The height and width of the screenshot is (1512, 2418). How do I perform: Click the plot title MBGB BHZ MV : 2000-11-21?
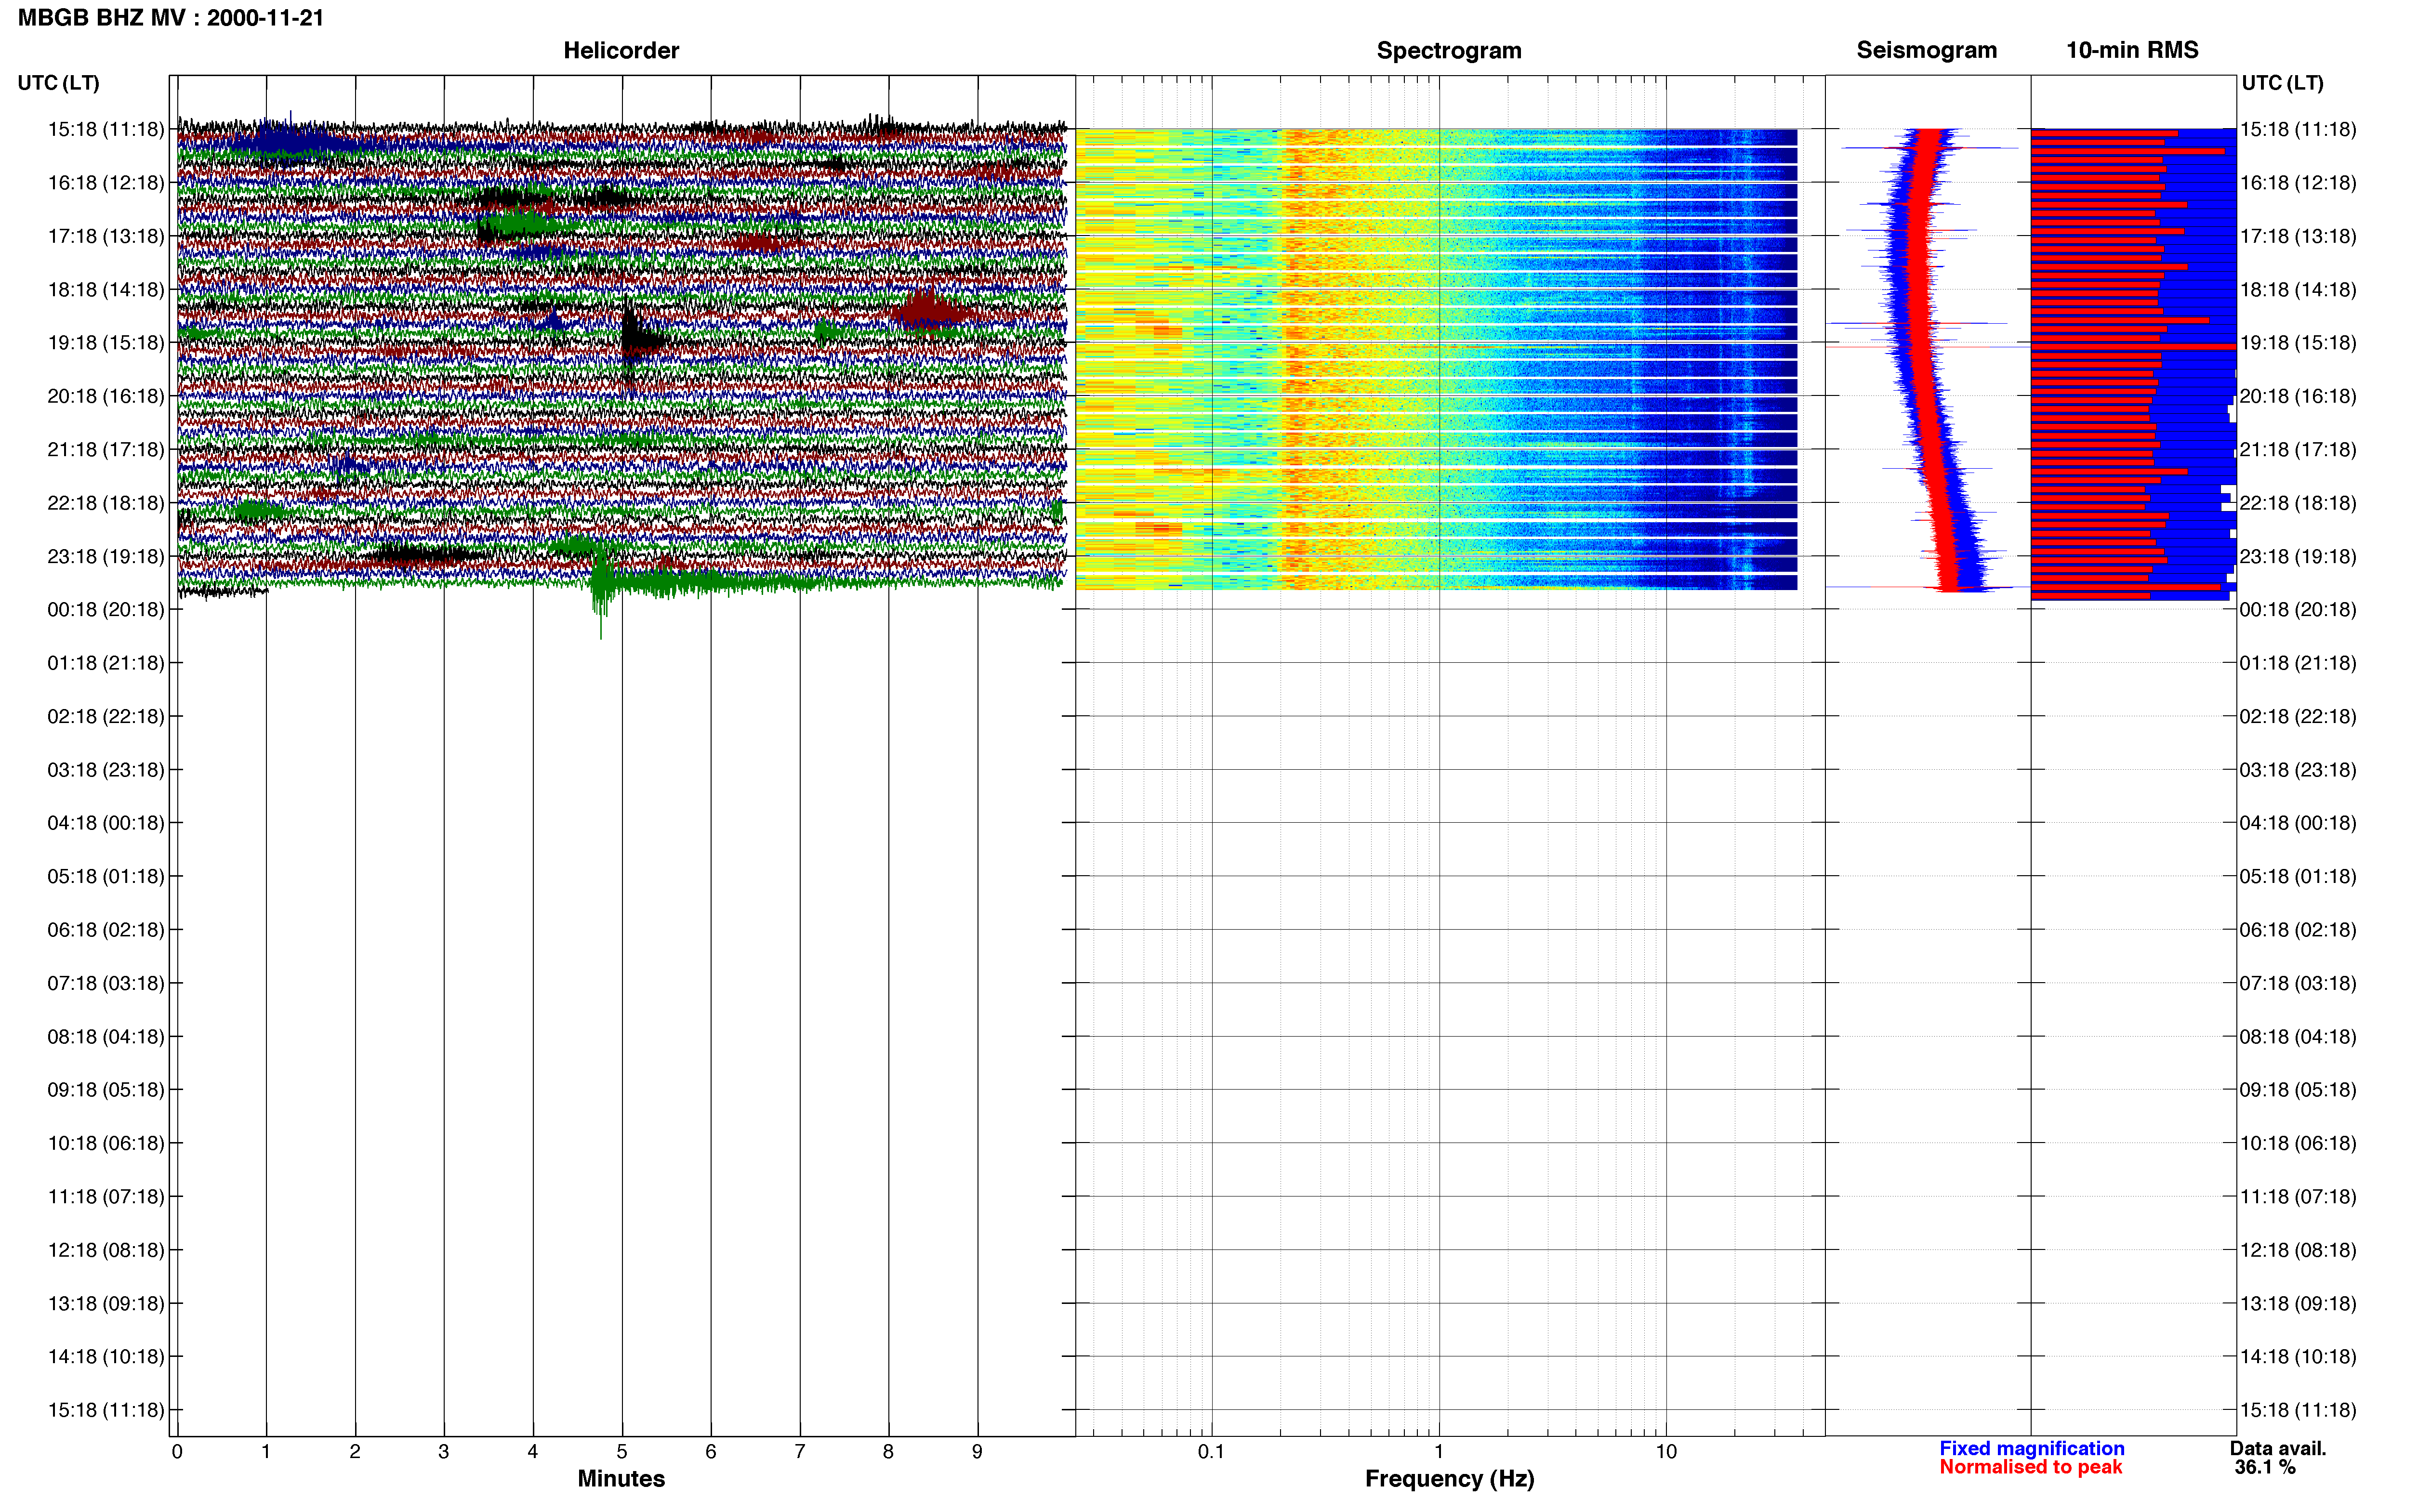(170, 17)
